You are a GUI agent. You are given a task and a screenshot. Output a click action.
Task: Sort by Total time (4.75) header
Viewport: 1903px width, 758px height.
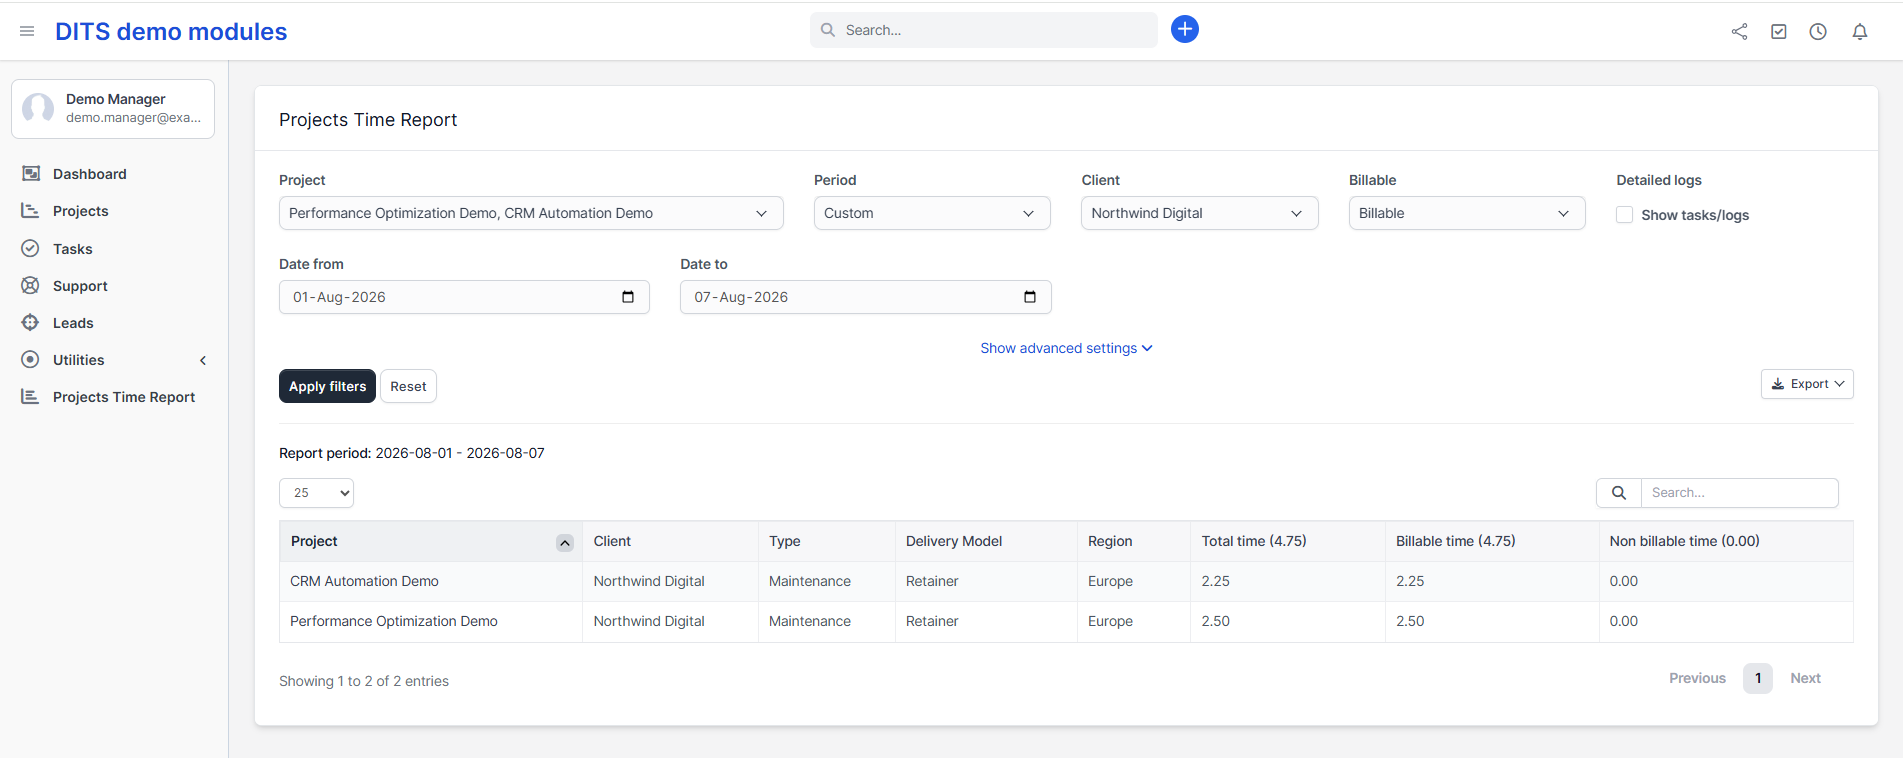pyautogui.click(x=1288, y=541)
